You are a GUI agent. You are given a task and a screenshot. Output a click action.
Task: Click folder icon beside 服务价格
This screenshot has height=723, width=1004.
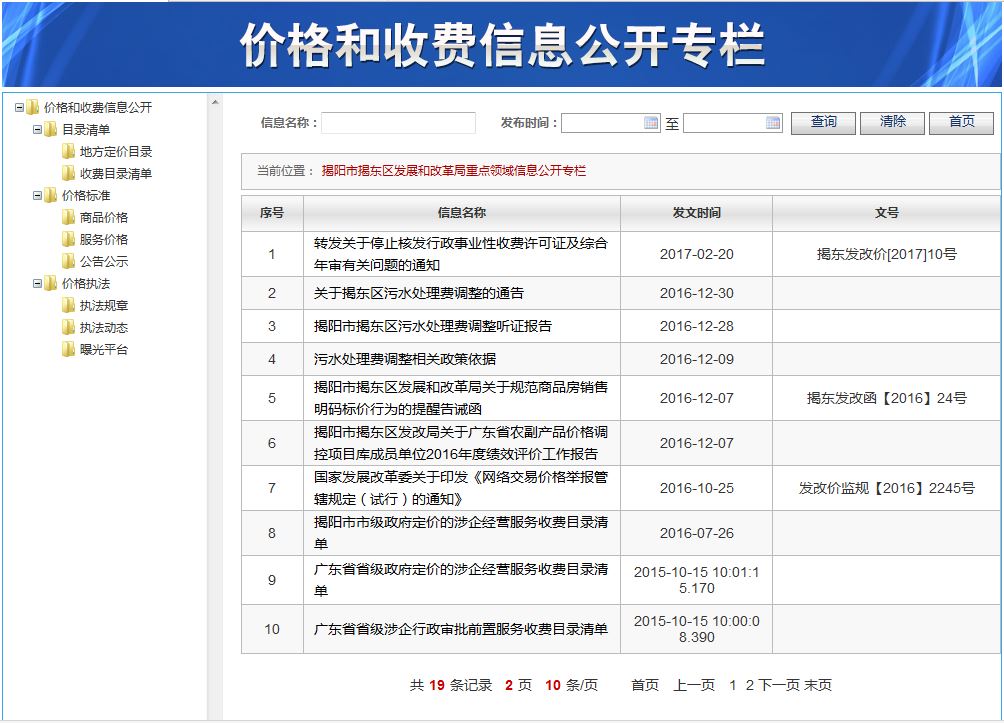[69, 239]
